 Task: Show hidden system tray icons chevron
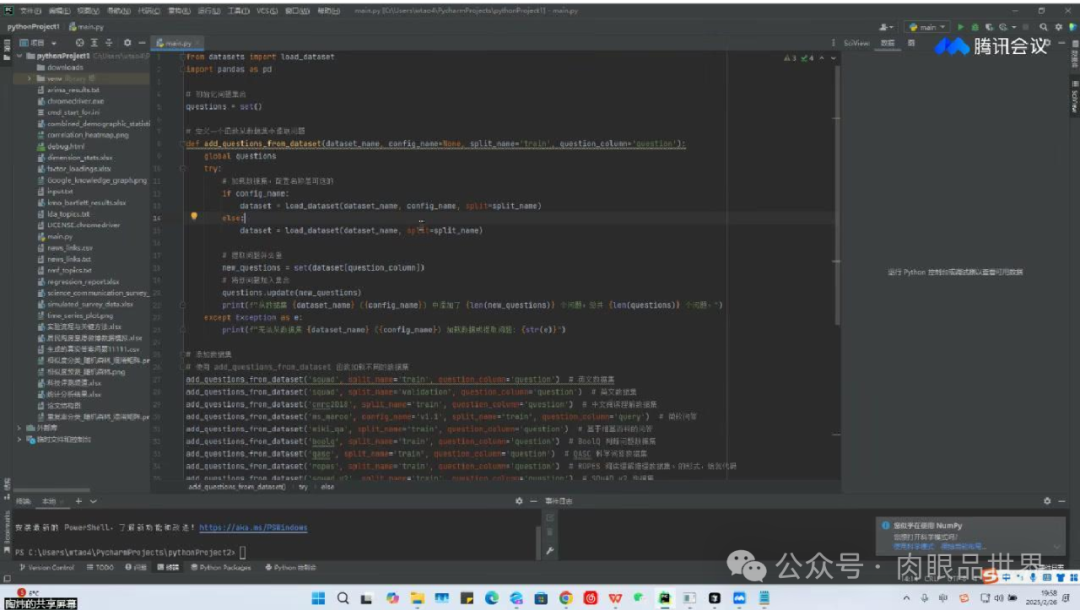(906, 598)
